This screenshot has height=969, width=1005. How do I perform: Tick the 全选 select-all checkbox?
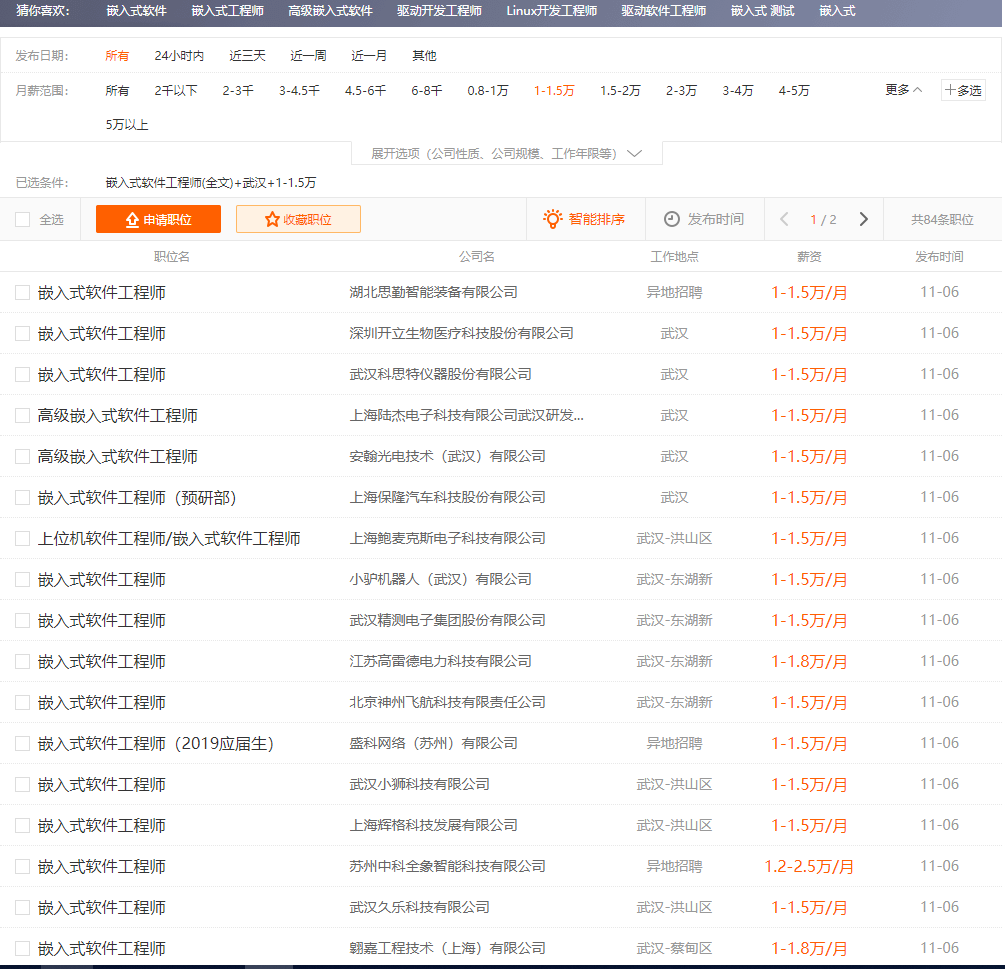pyautogui.click(x=22, y=219)
